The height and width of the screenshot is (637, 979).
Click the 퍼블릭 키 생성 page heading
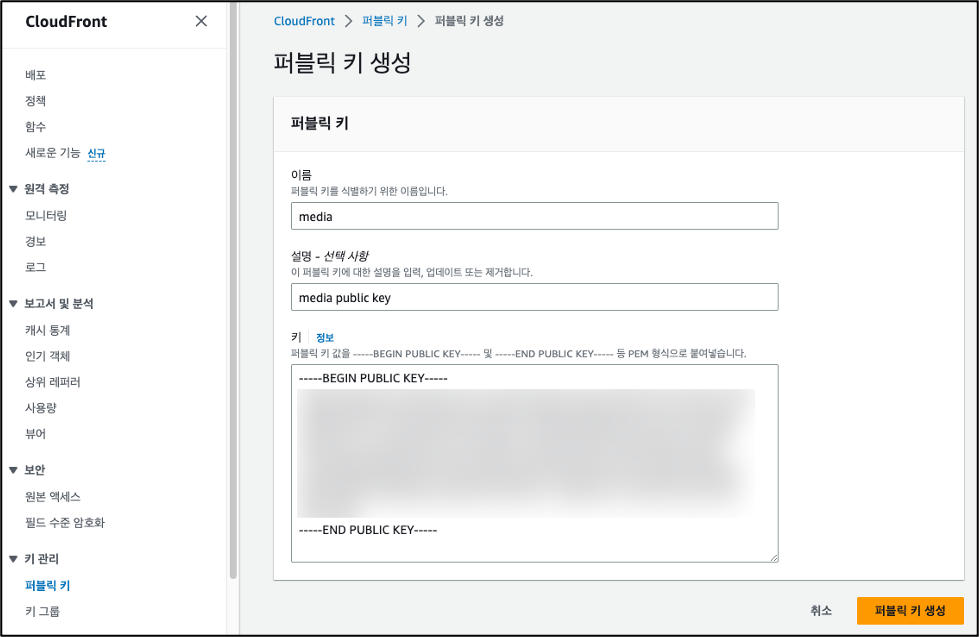342,62
